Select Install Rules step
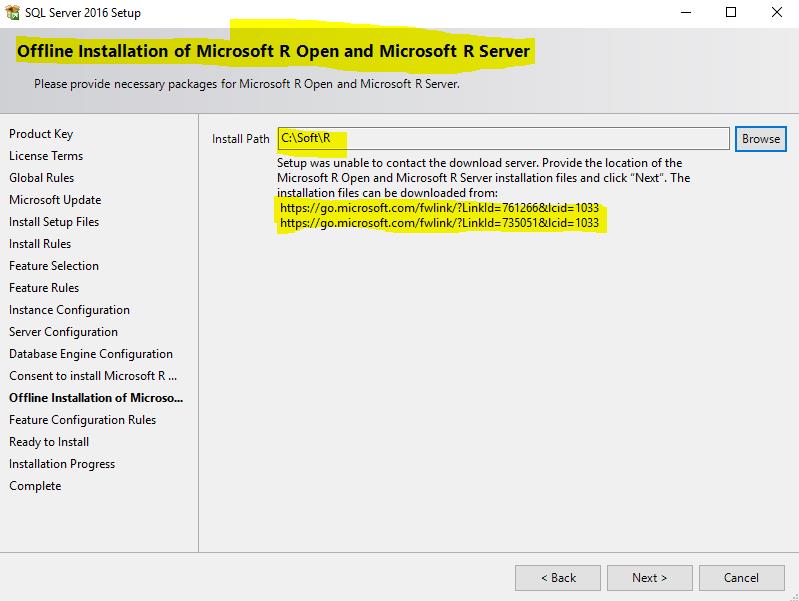This screenshot has height=601, width=799. tap(40, 244)
